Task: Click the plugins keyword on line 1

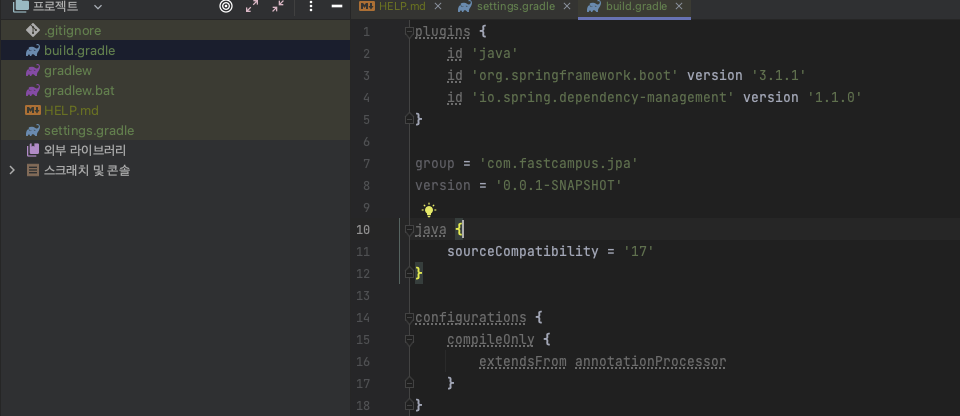Action: click(443, 32)
